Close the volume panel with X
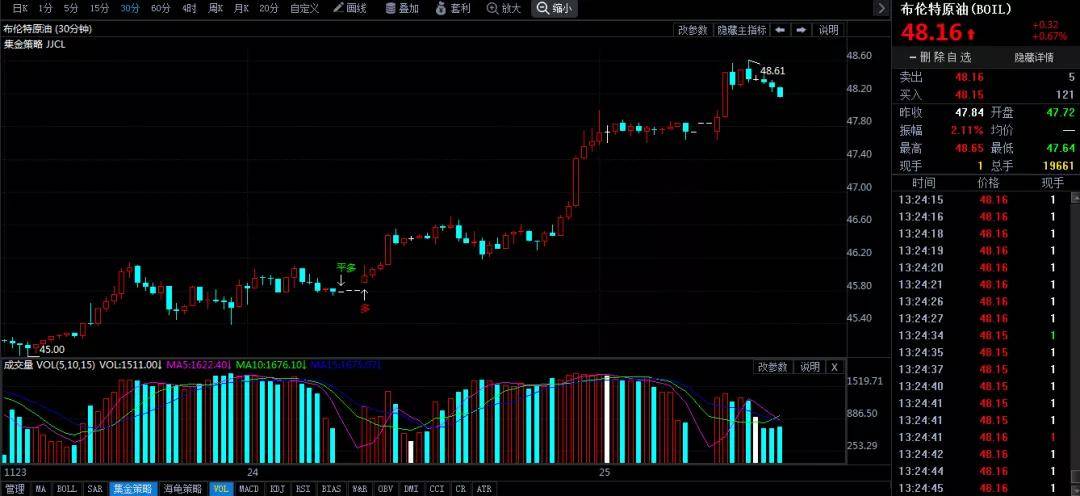1080x496 pixels. (x=834, y=366)
